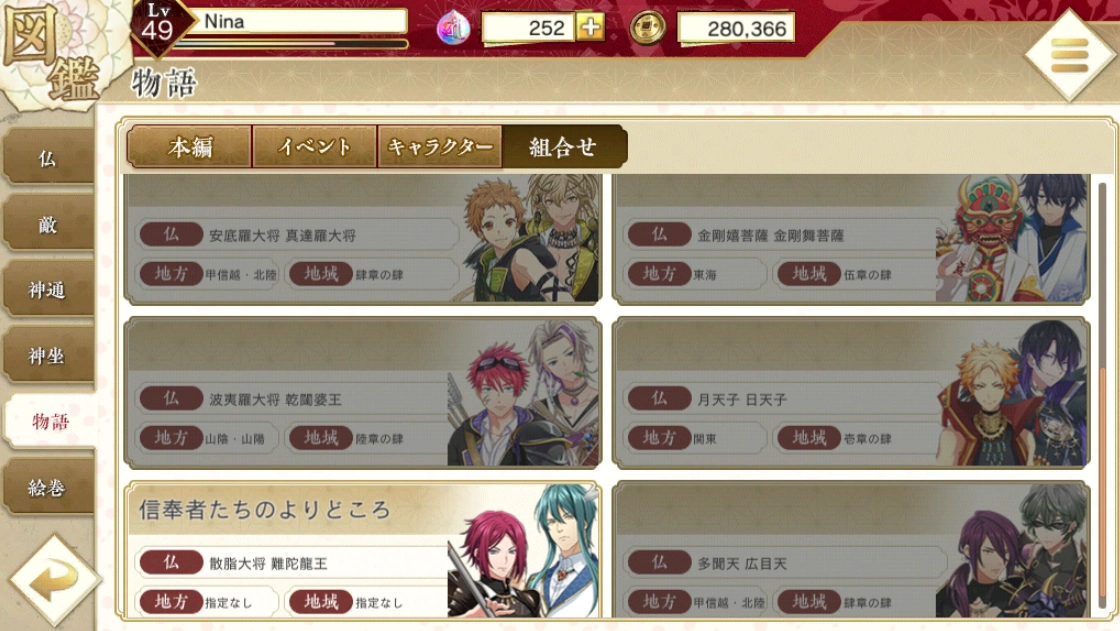Viewport: 1120px width, 631px height.
Task: Open the 仏 sidebar category
Action: tap(48, 157)
